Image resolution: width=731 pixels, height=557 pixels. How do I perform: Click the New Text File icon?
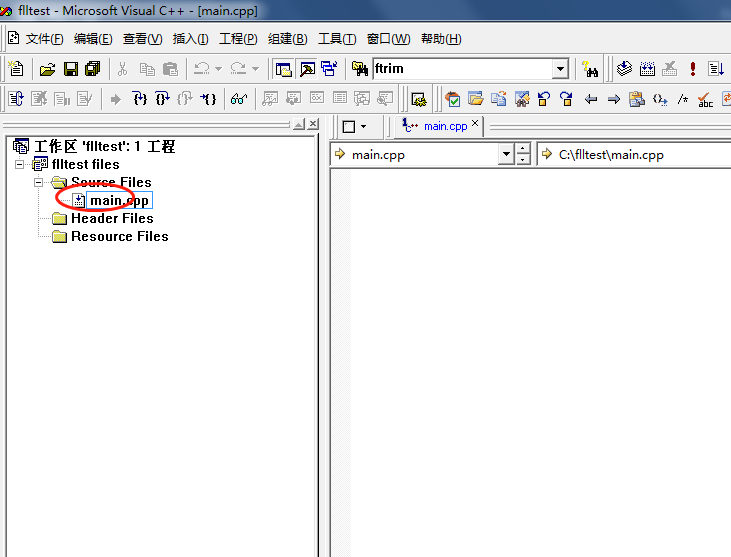tap(16, 69)
